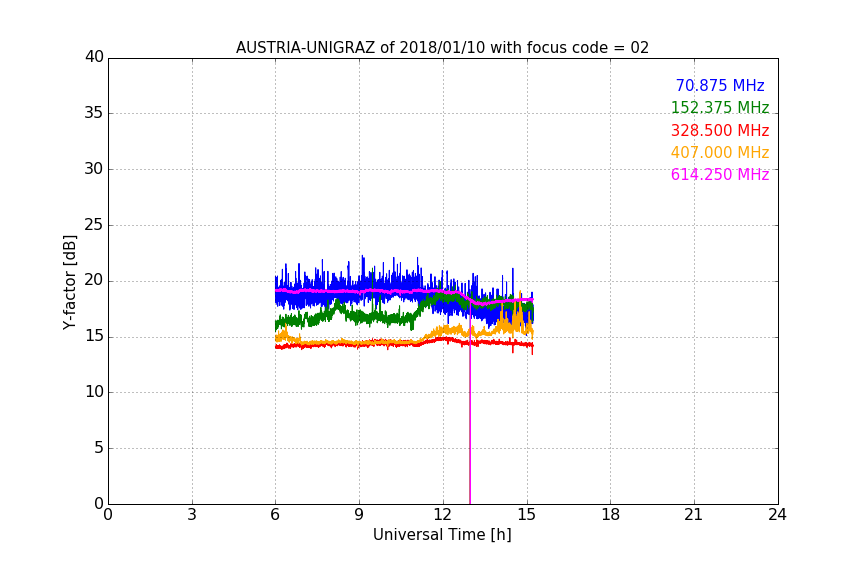The image size is (864, 576).
Task: Click the 70.875 MHz legend label
Action: (719, 86)
